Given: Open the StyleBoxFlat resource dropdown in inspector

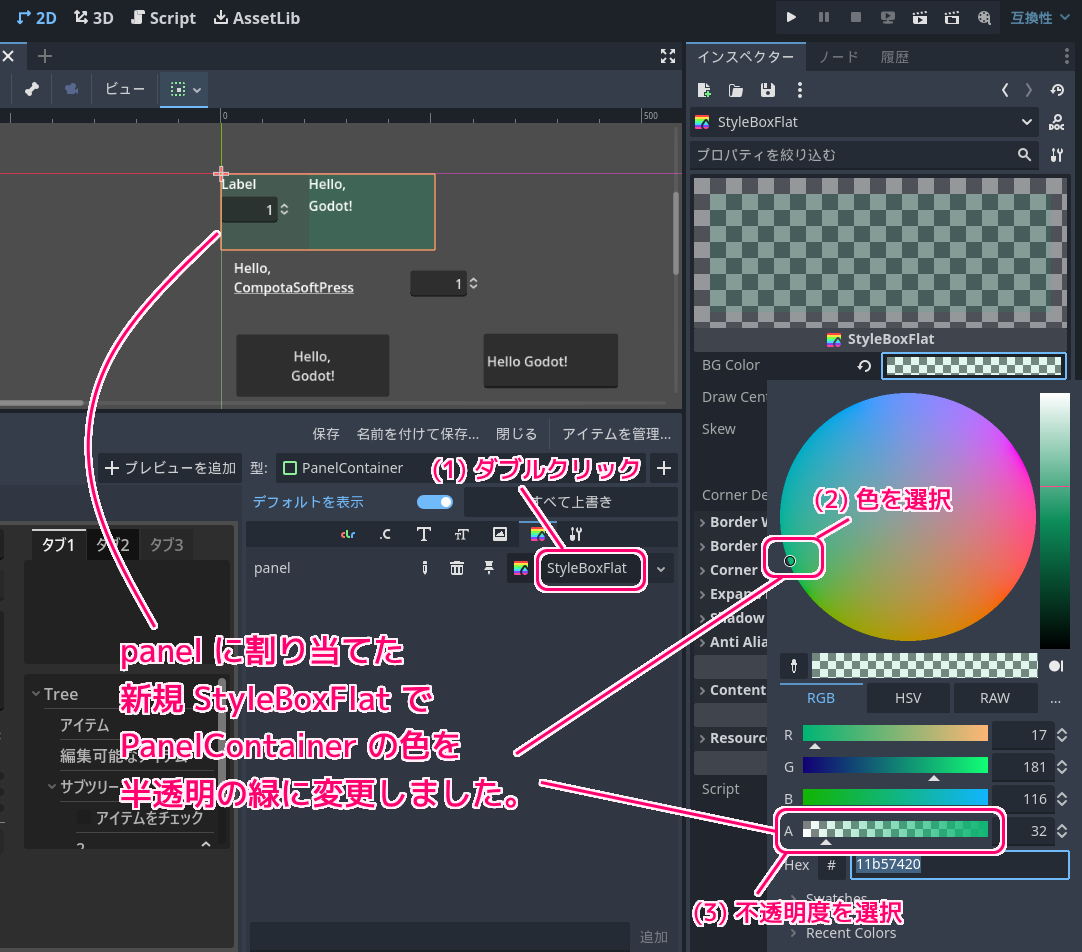Looking at the screenshot, I should coord(1028,122).
